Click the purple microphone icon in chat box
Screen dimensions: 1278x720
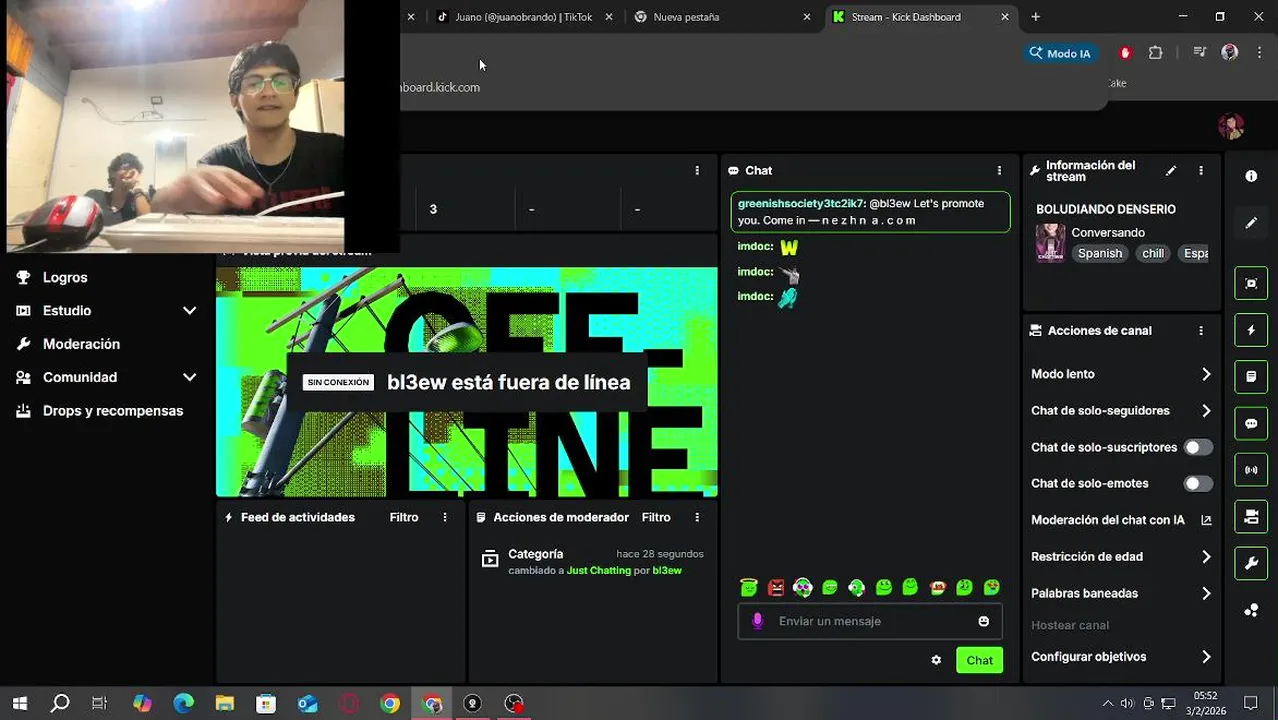[757, 621]
